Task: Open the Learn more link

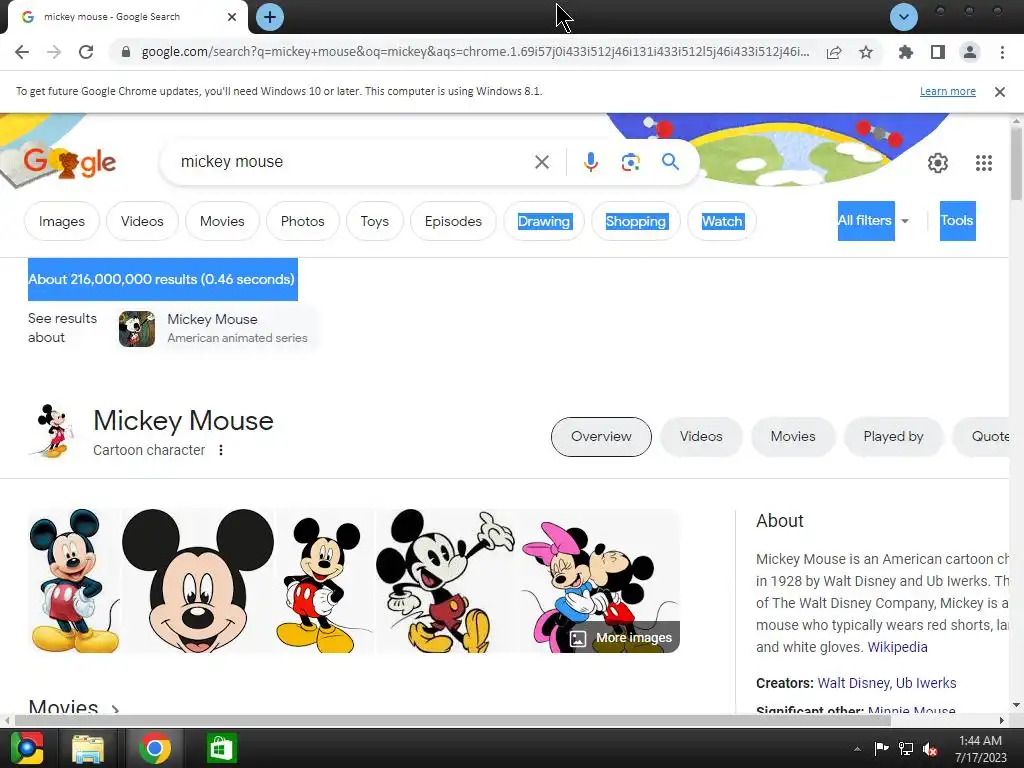Action: (948, 91)
